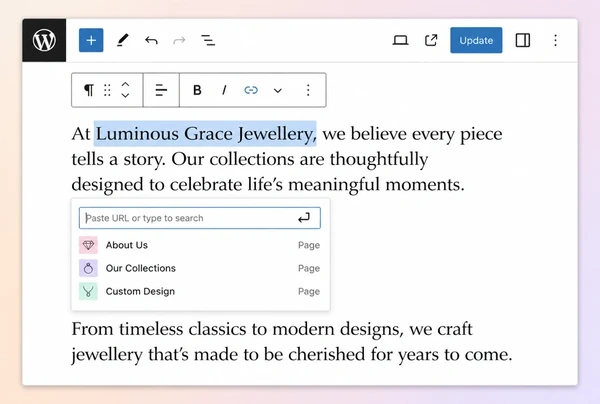The width and height of the screenshot is (600, 404).
Task: Click the Paste URL search field
Action: pyautogui.click(x=200, y=218)
